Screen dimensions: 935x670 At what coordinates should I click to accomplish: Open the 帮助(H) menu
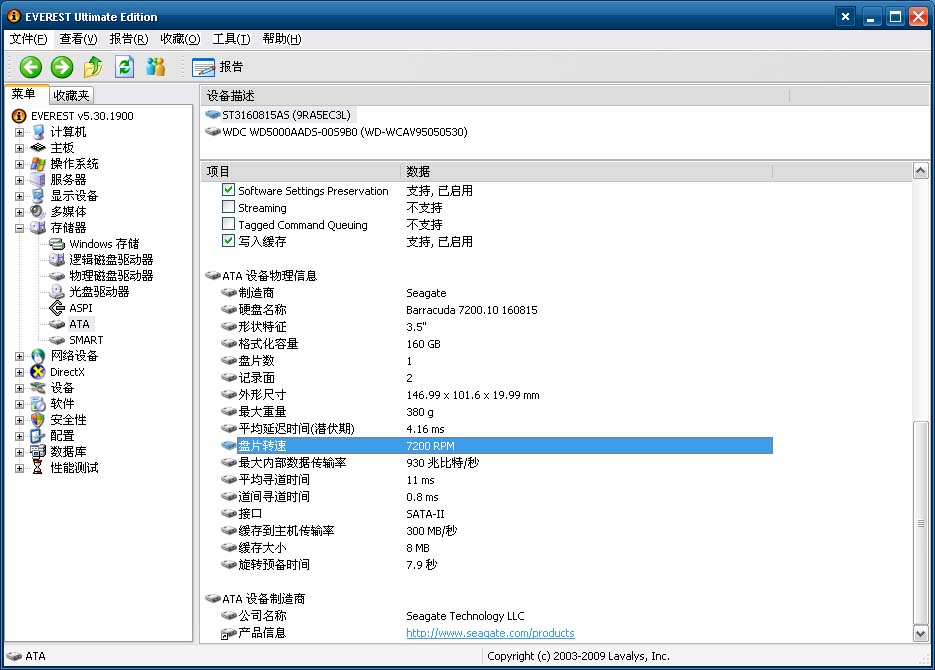tap(282, 39)
